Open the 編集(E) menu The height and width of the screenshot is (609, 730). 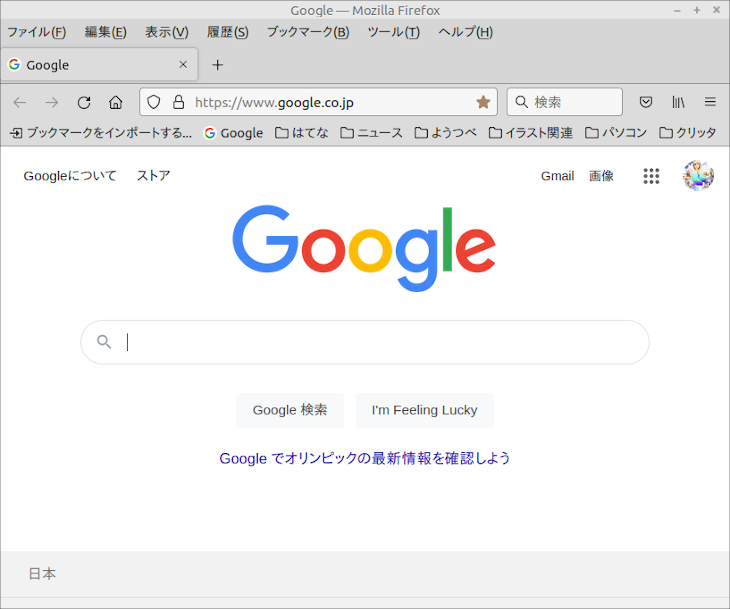(x=105, y=32)
